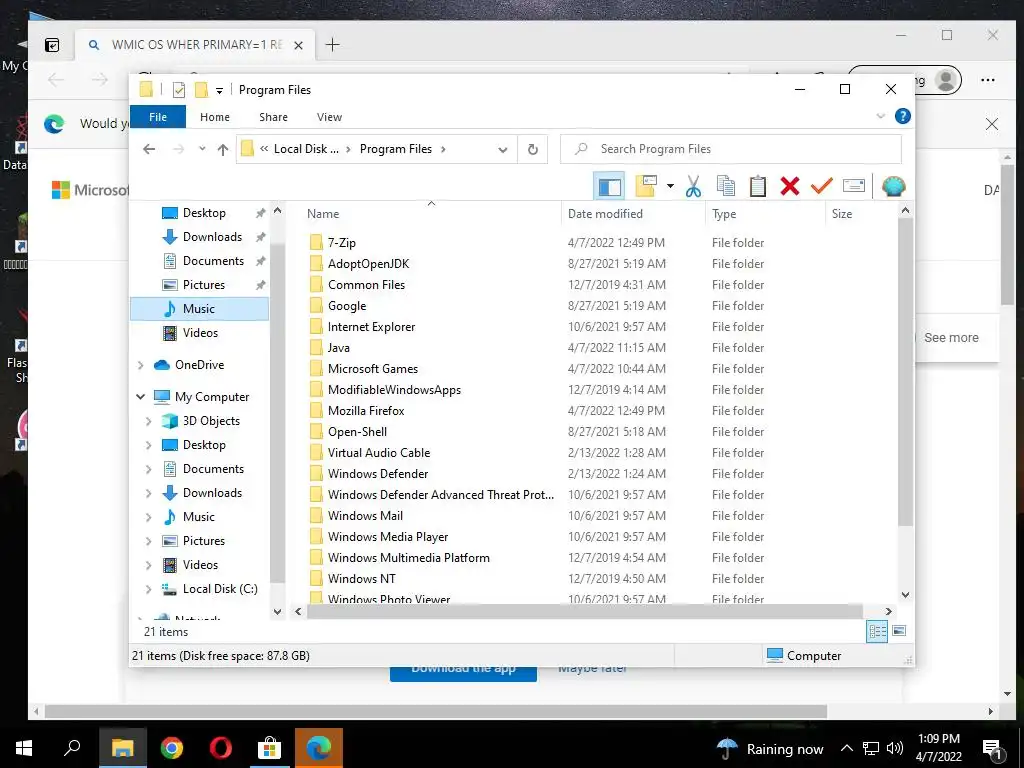Sort by the Date modified column header
1024x768 pixels.
point(633,214)
